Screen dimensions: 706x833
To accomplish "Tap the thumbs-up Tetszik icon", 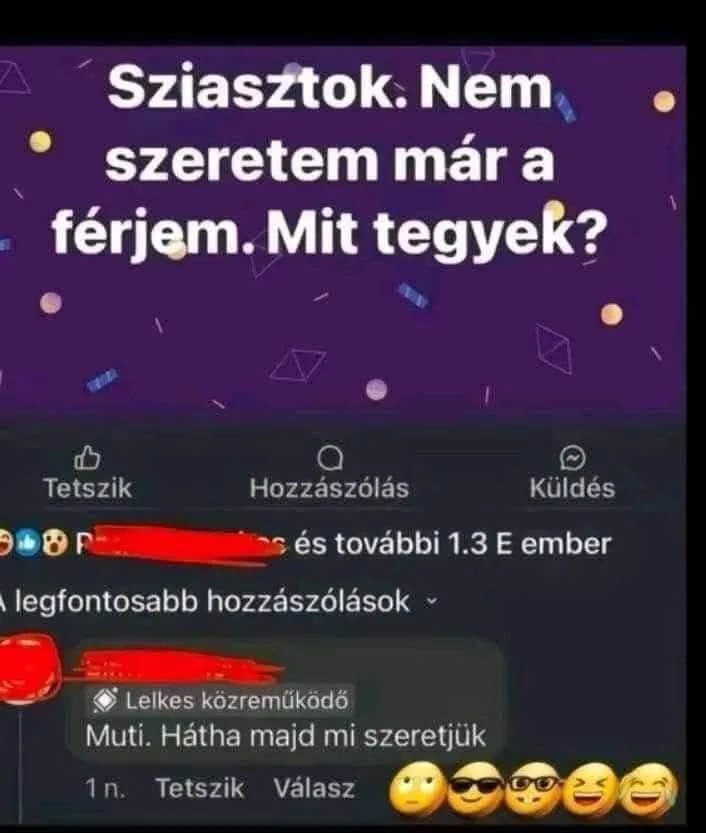I will [88, 458].
